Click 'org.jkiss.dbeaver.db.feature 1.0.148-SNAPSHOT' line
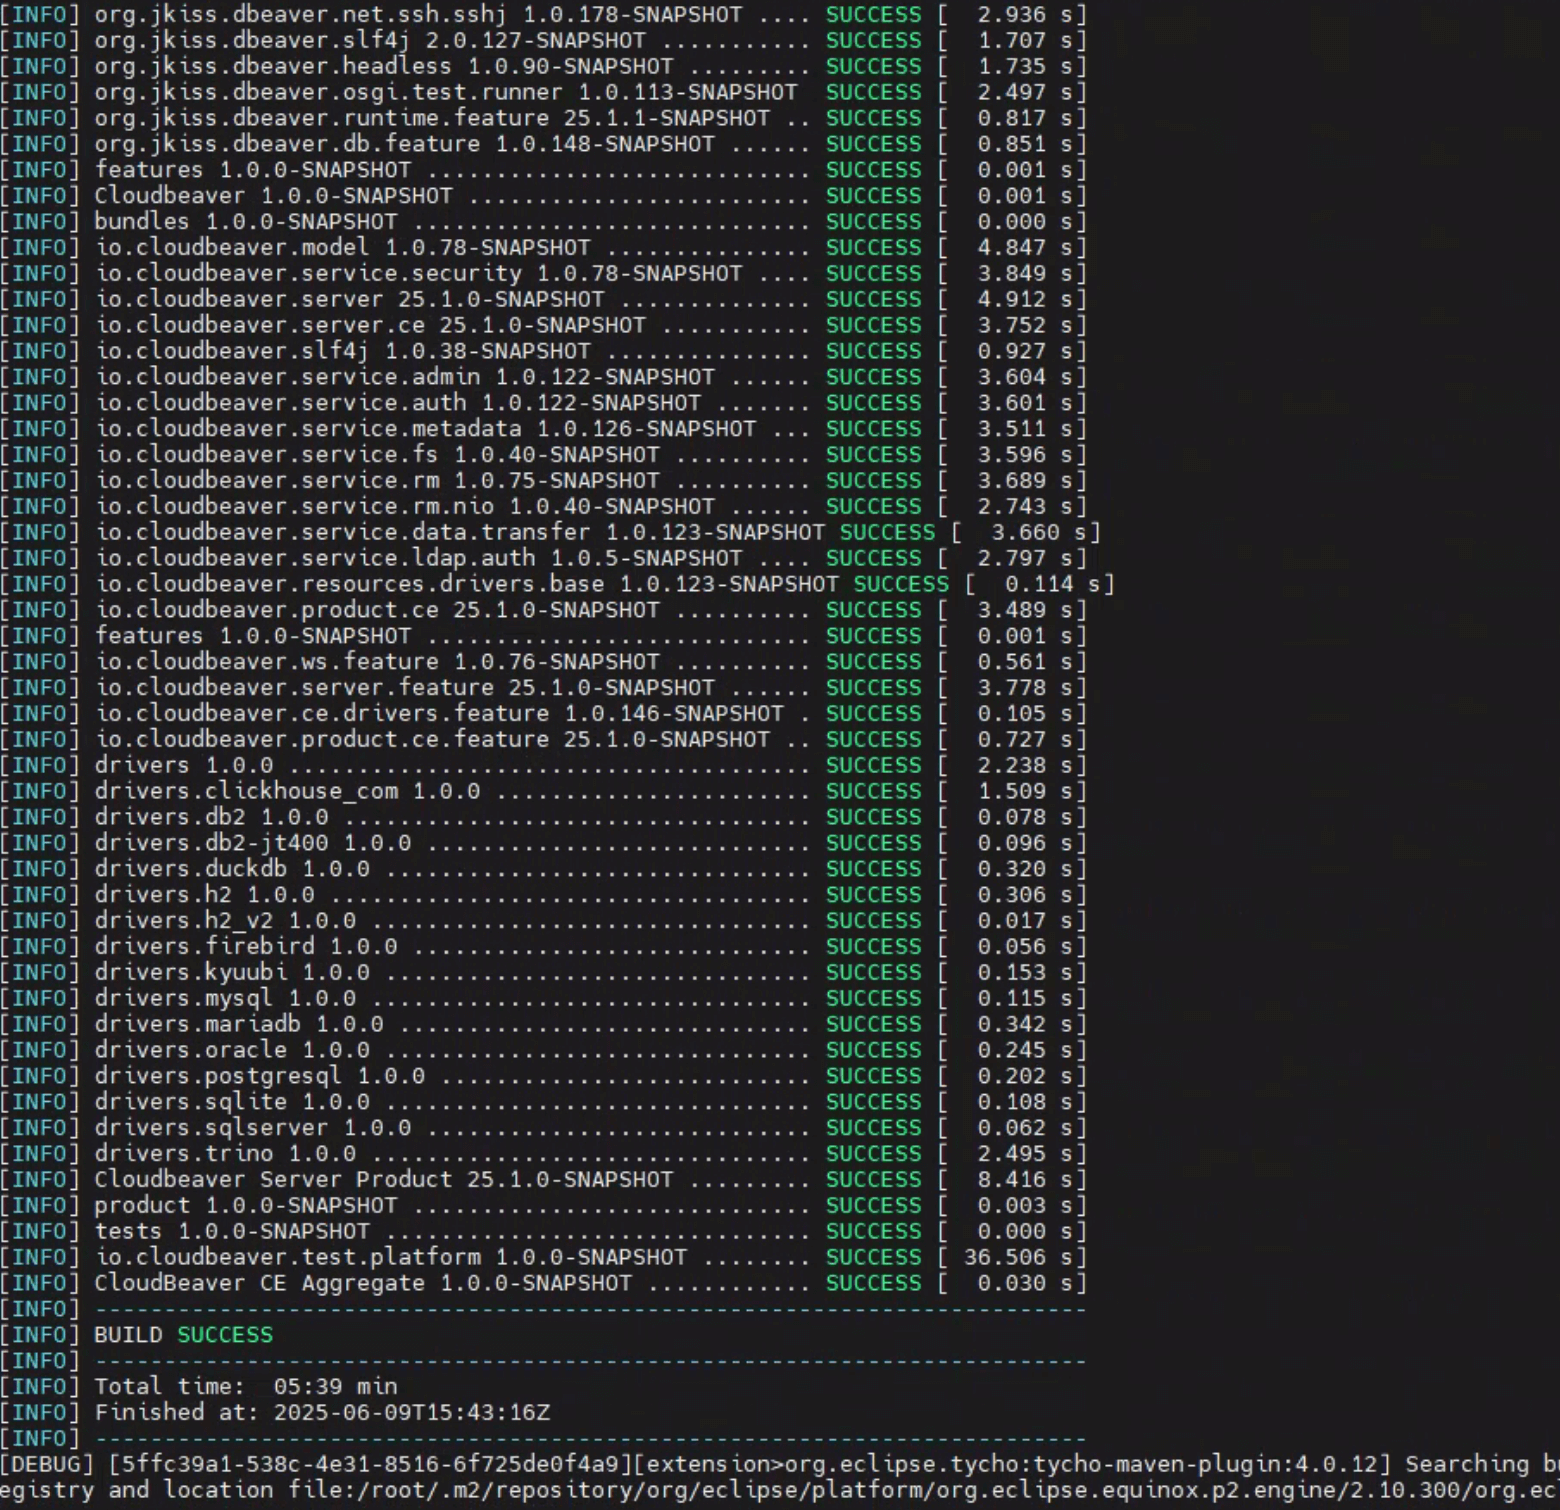This screenshot has height=1510, width=1560. coord(543,144)
